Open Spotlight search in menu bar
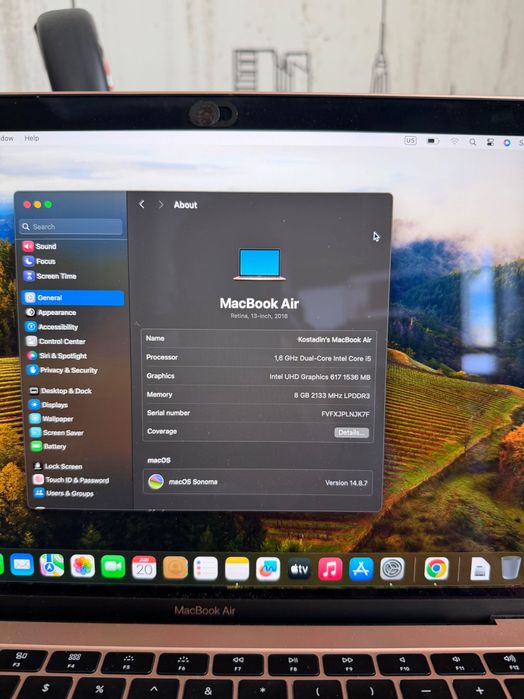The image size is (524, 699). (x=472, y=142)
